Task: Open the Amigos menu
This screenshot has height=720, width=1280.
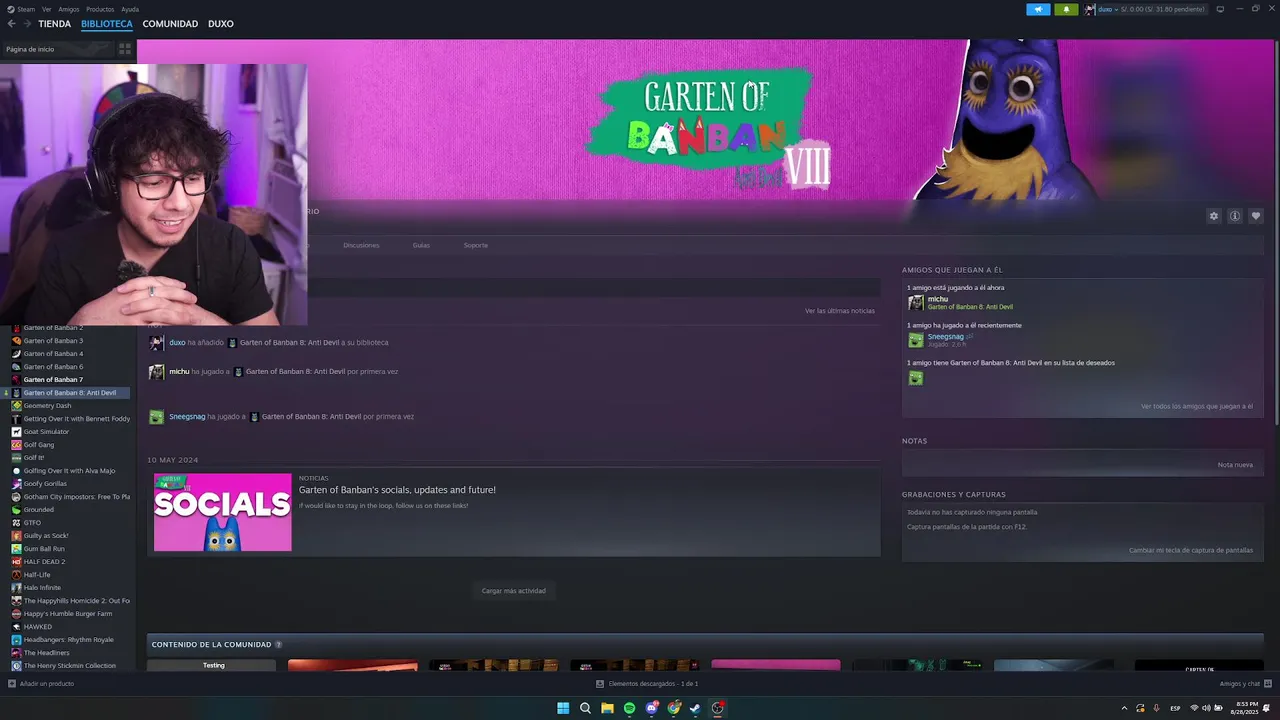Action: point(68,9)
